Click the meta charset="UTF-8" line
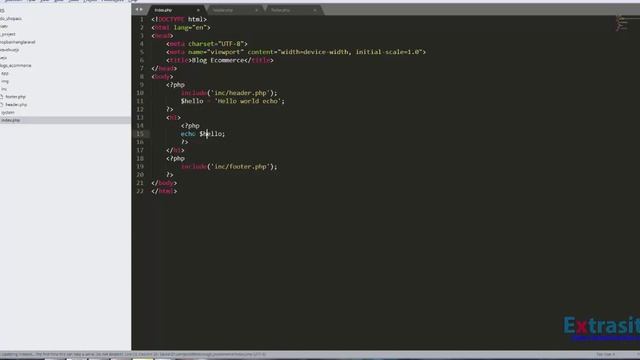The image size is (640, 360). pyautogui.click(x=207, y=44)
